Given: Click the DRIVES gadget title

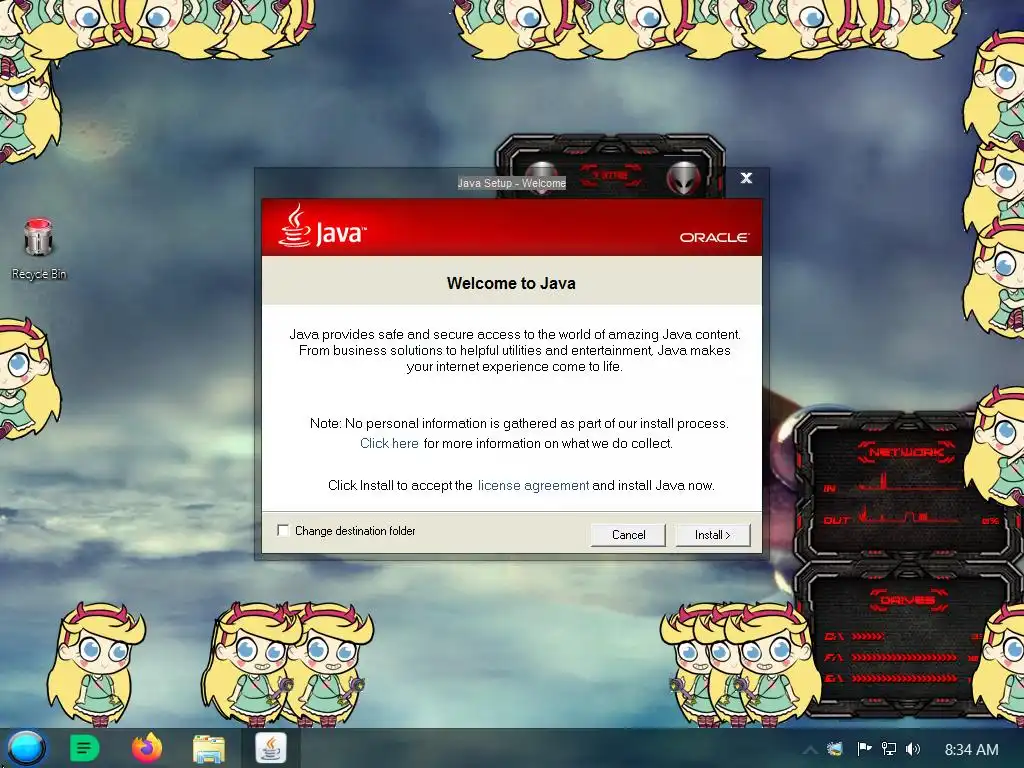Looking at the screenshot, I should (x=906, y=600).
